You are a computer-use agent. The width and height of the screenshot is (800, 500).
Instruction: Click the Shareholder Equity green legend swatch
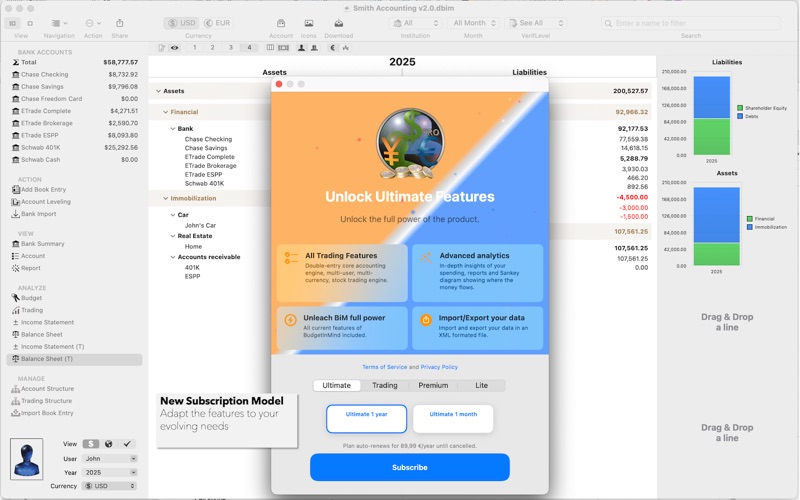point(740,108)
